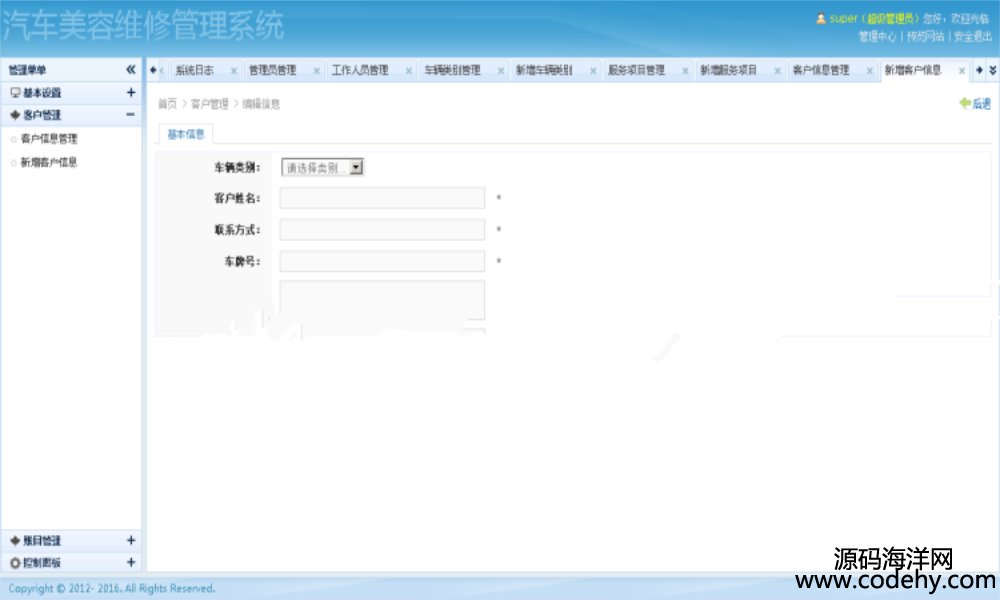1000x600 pixels.
Task: Click the 安全退出 logout link
Action: [971, 36]
